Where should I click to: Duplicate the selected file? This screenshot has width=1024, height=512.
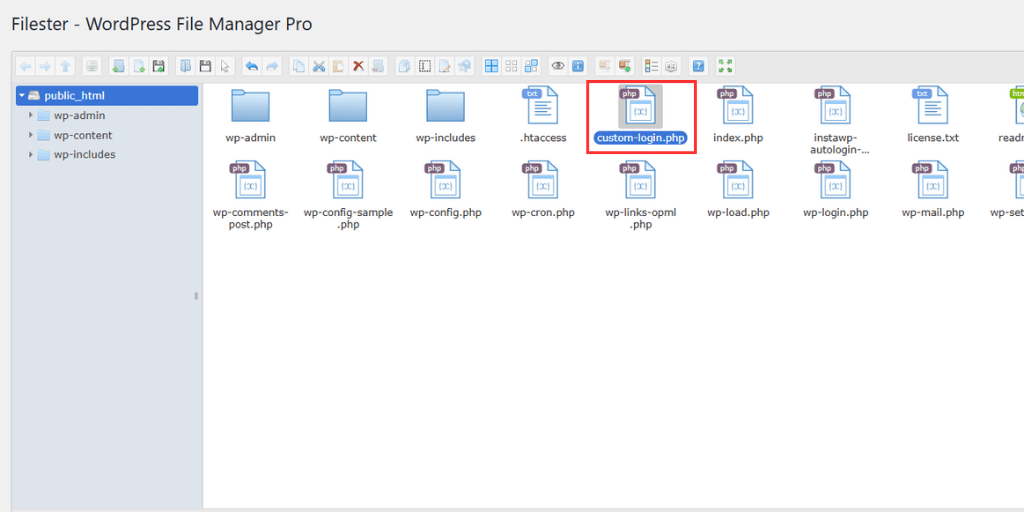pyautogui.click(x=405, y=66)
